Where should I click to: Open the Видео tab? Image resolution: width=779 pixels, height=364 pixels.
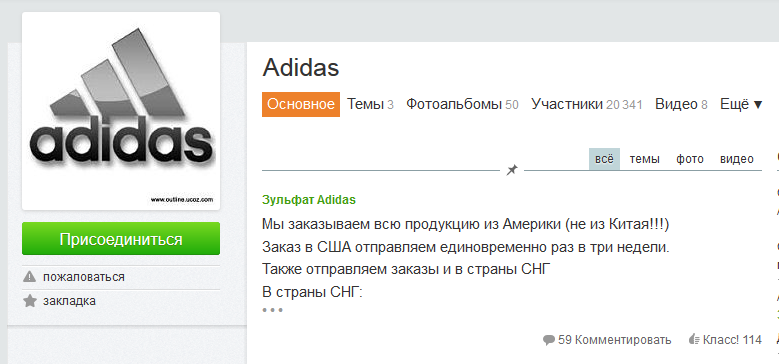(681, 104)
